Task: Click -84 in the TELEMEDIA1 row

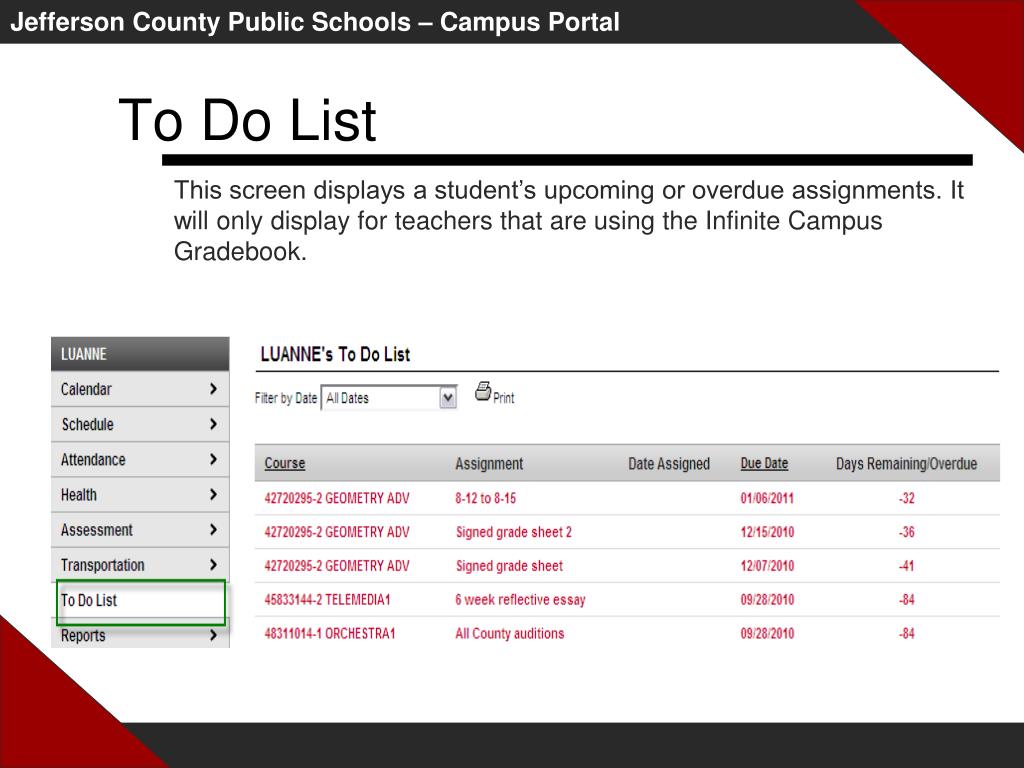Action: pos(906,600)
